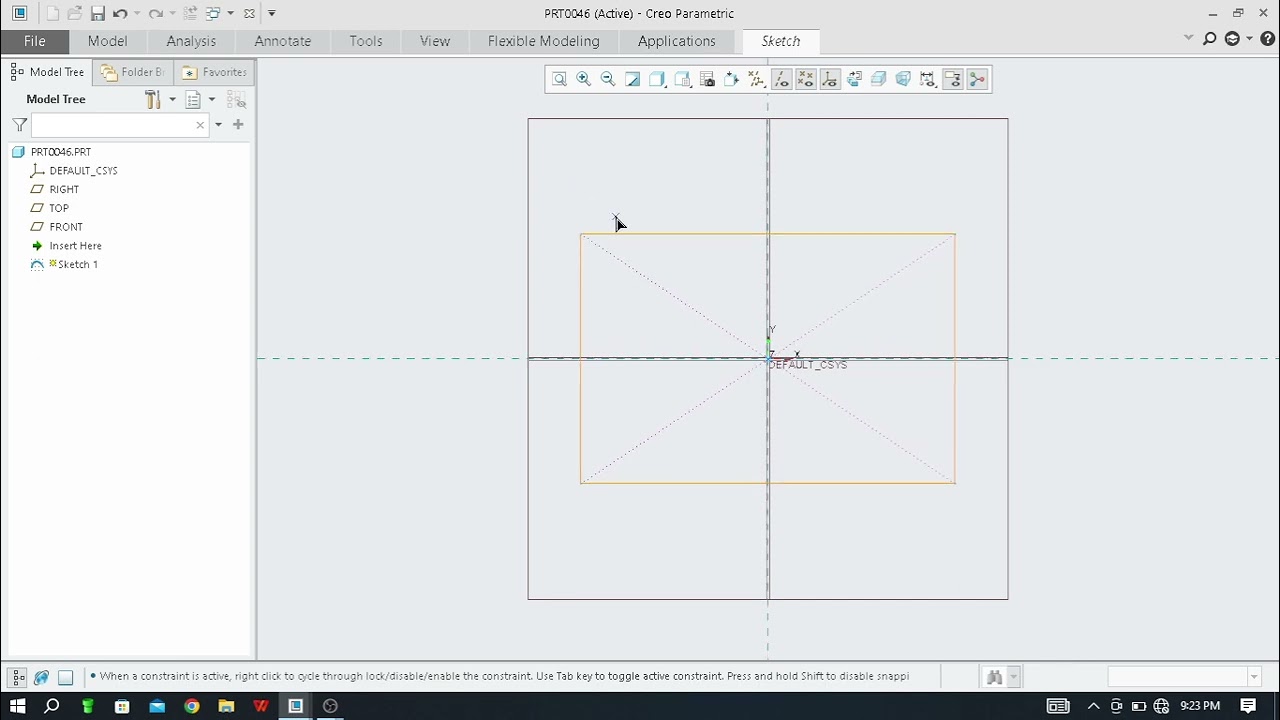Click the Repaint screen icon

632,79
